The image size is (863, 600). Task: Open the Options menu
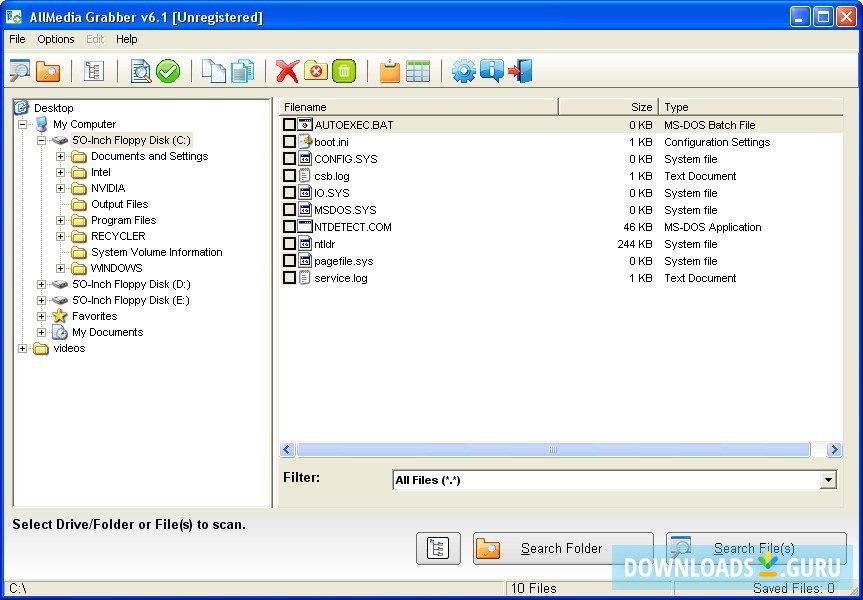coord(56,39)
